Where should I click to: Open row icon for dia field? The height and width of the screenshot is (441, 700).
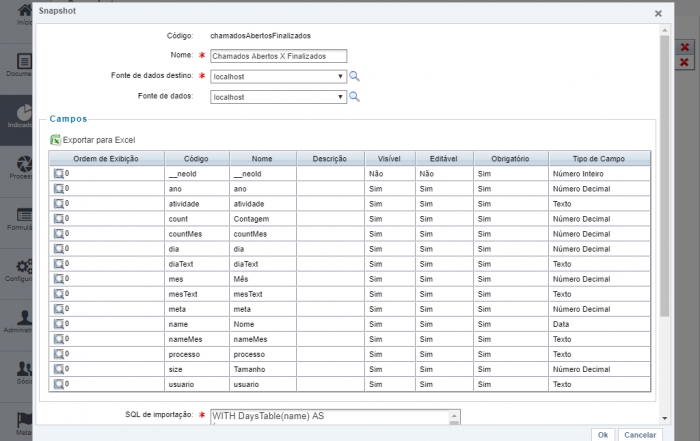pos(58,249)
